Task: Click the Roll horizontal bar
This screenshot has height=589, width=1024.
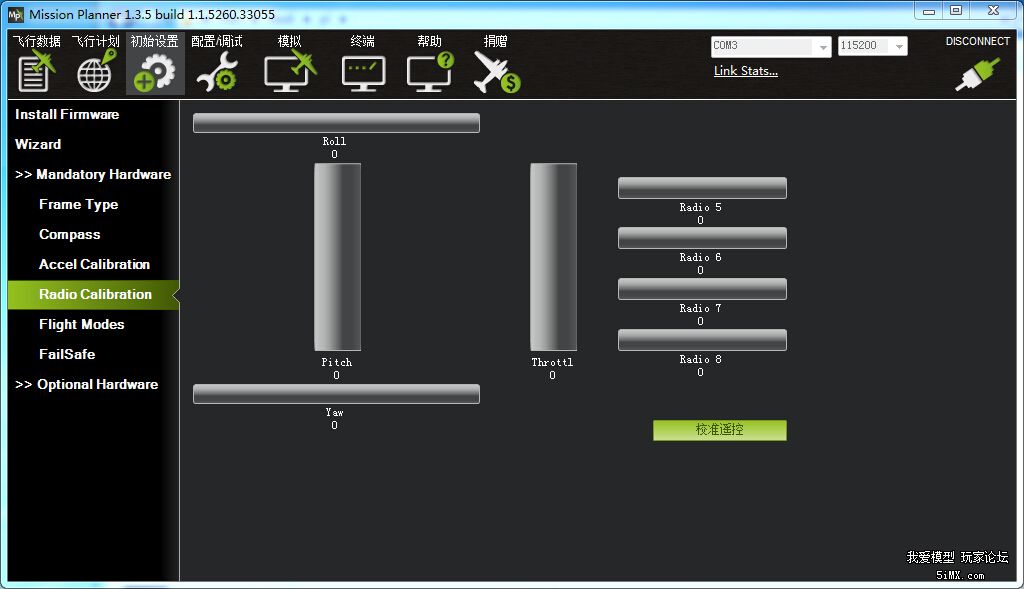Action: [x=336, y=123]
